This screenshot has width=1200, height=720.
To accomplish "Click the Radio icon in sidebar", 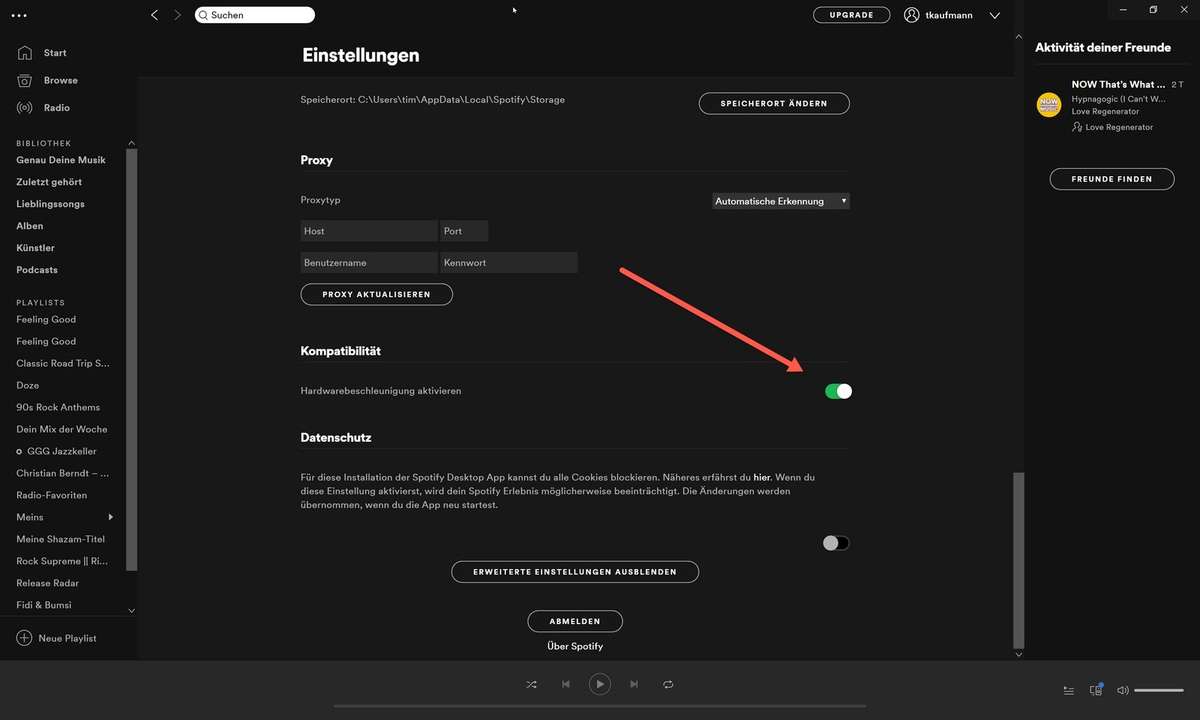I will tap(25, 107).
